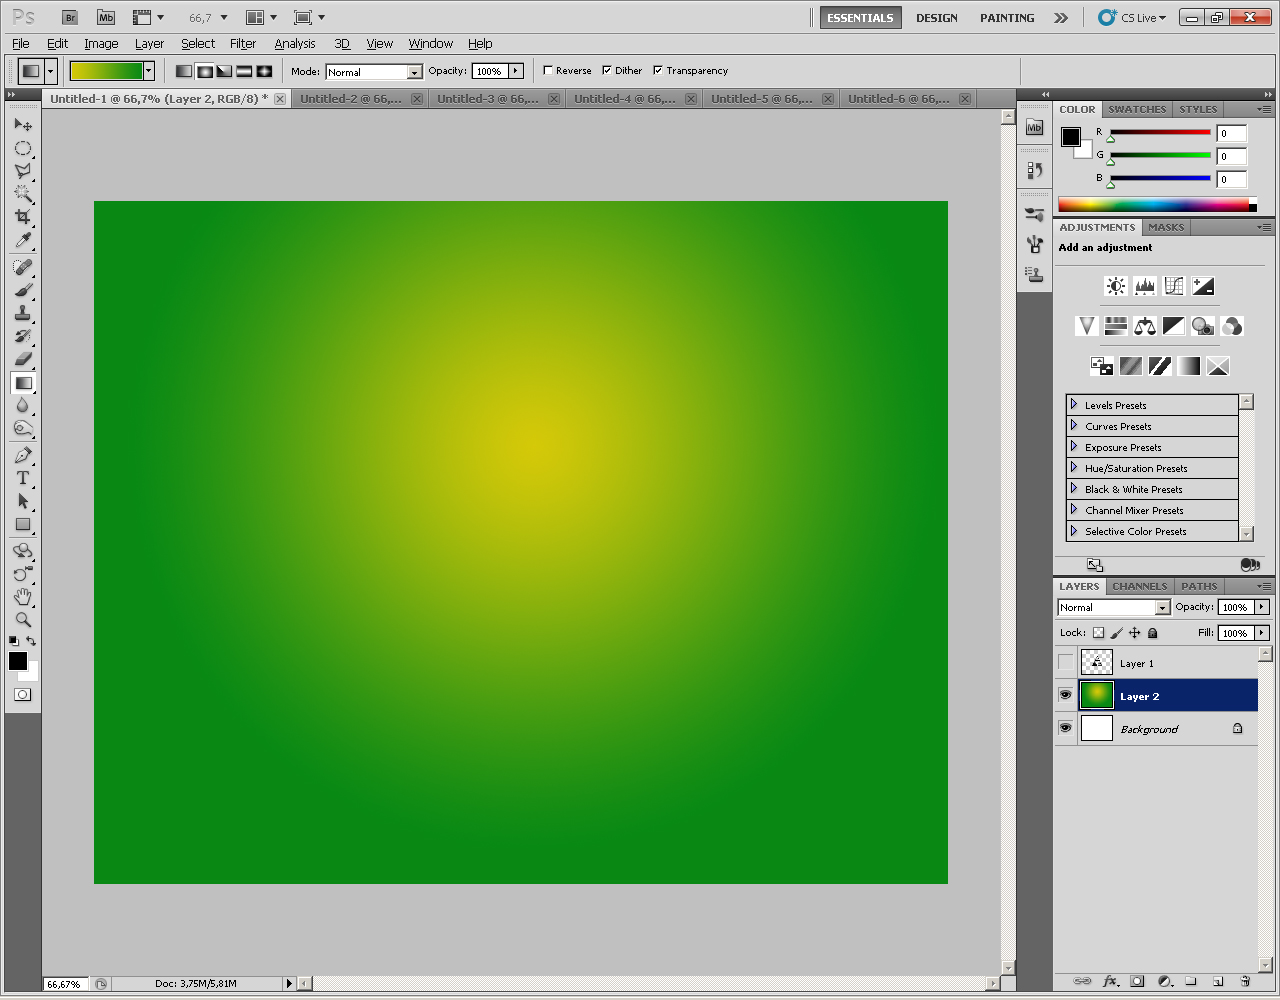Expand the Levels Presets group
Image resolution: width=1280 pixels, height=1000 pixels.
pos(1072,404)
